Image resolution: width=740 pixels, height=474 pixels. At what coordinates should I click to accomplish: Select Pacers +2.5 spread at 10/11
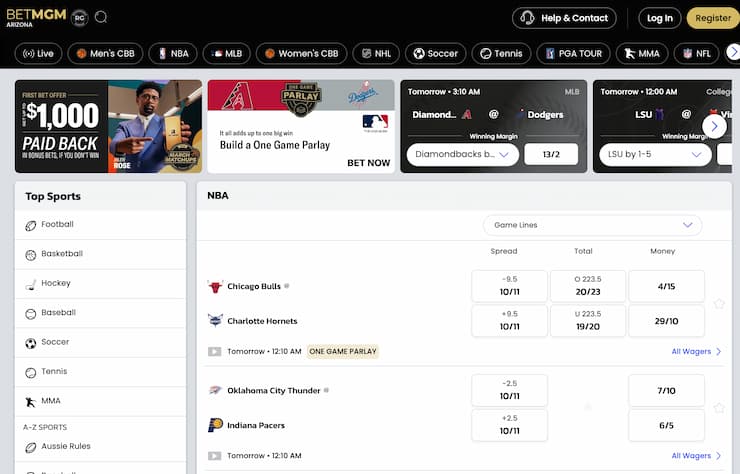tap(509, 425)
